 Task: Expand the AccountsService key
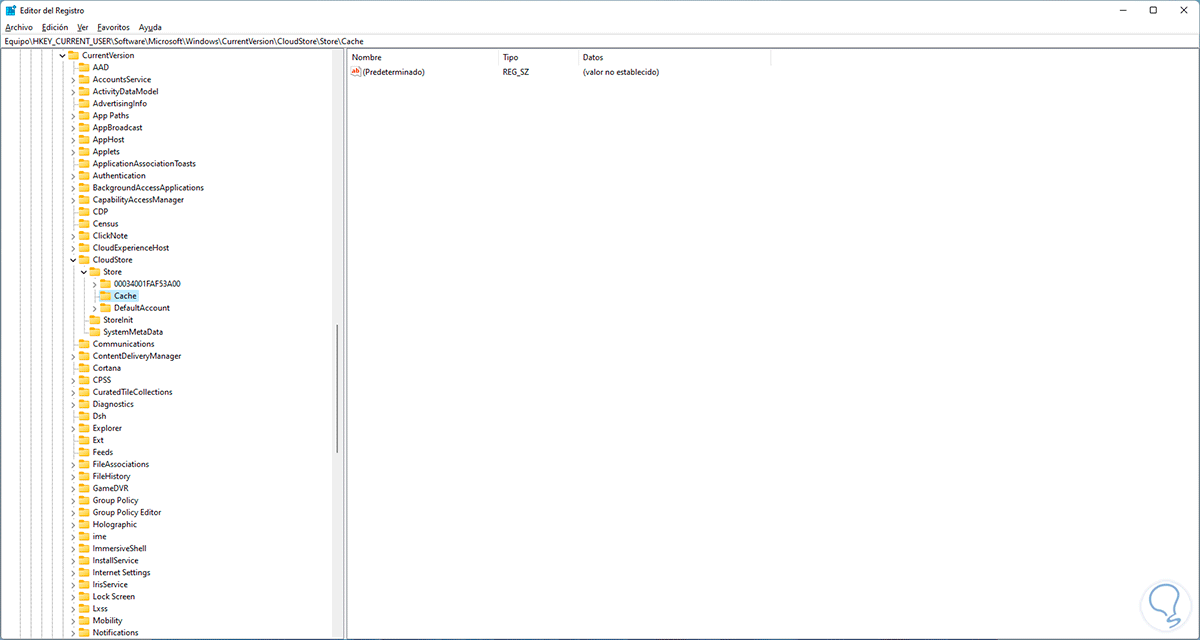coord(73,80)
